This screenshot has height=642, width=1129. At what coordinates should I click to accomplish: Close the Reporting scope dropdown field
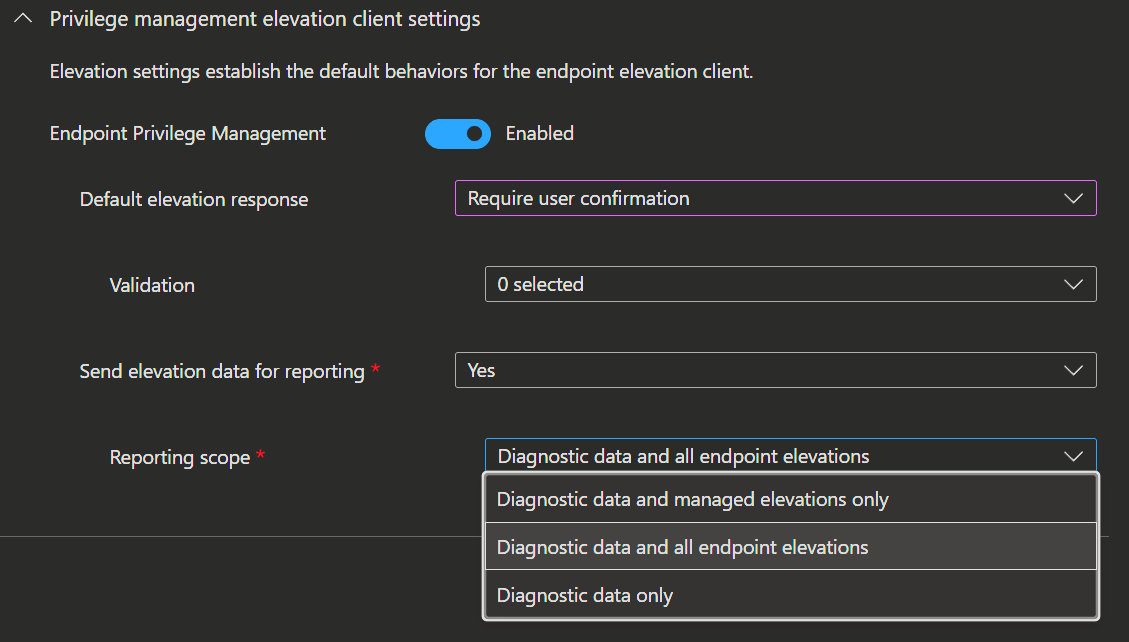[x=791, y=456]
